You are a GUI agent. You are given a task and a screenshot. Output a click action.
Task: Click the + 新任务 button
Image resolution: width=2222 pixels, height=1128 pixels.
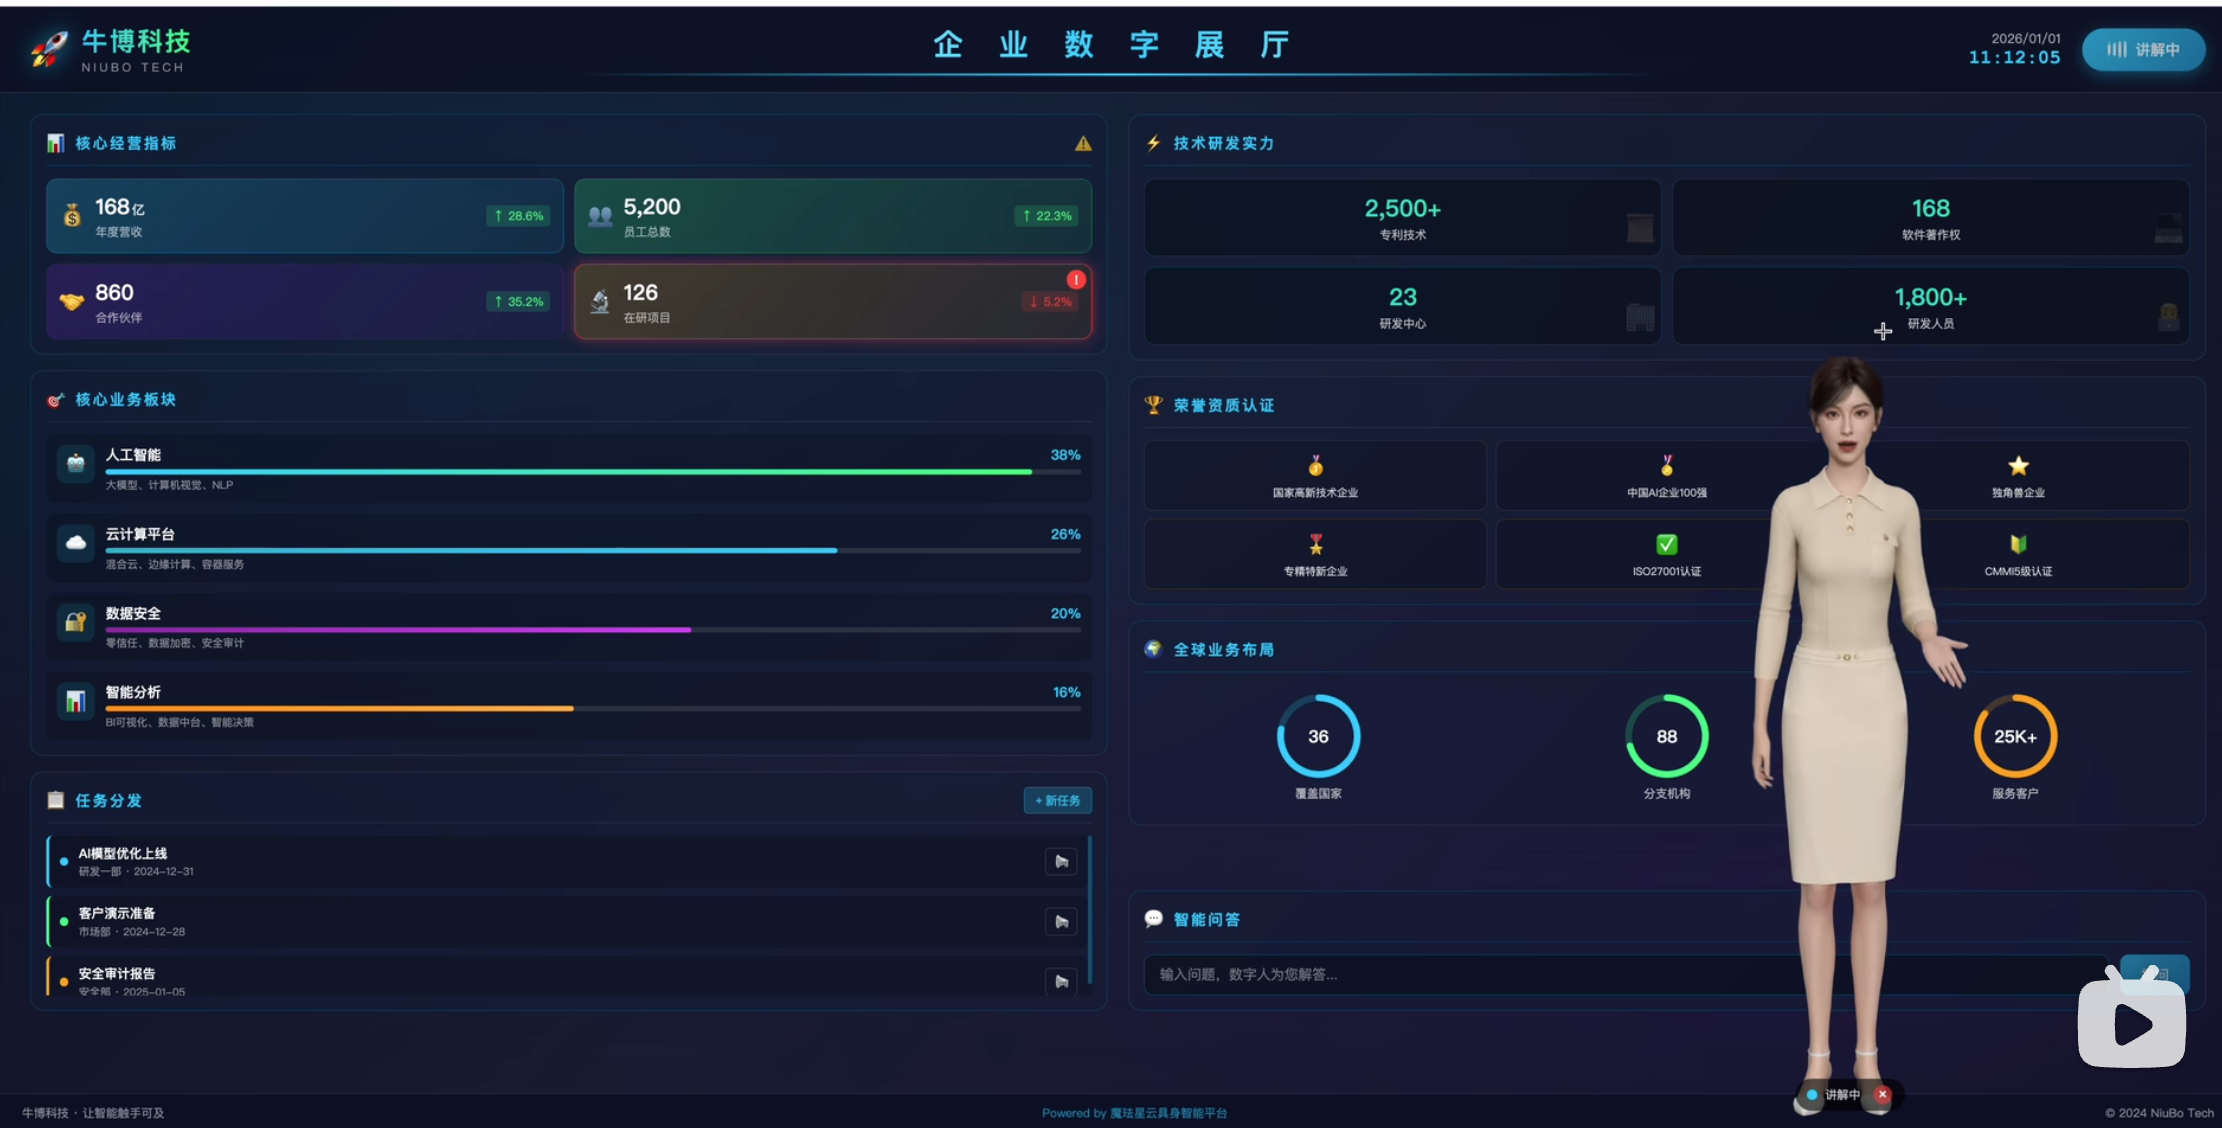point(1057,800)
